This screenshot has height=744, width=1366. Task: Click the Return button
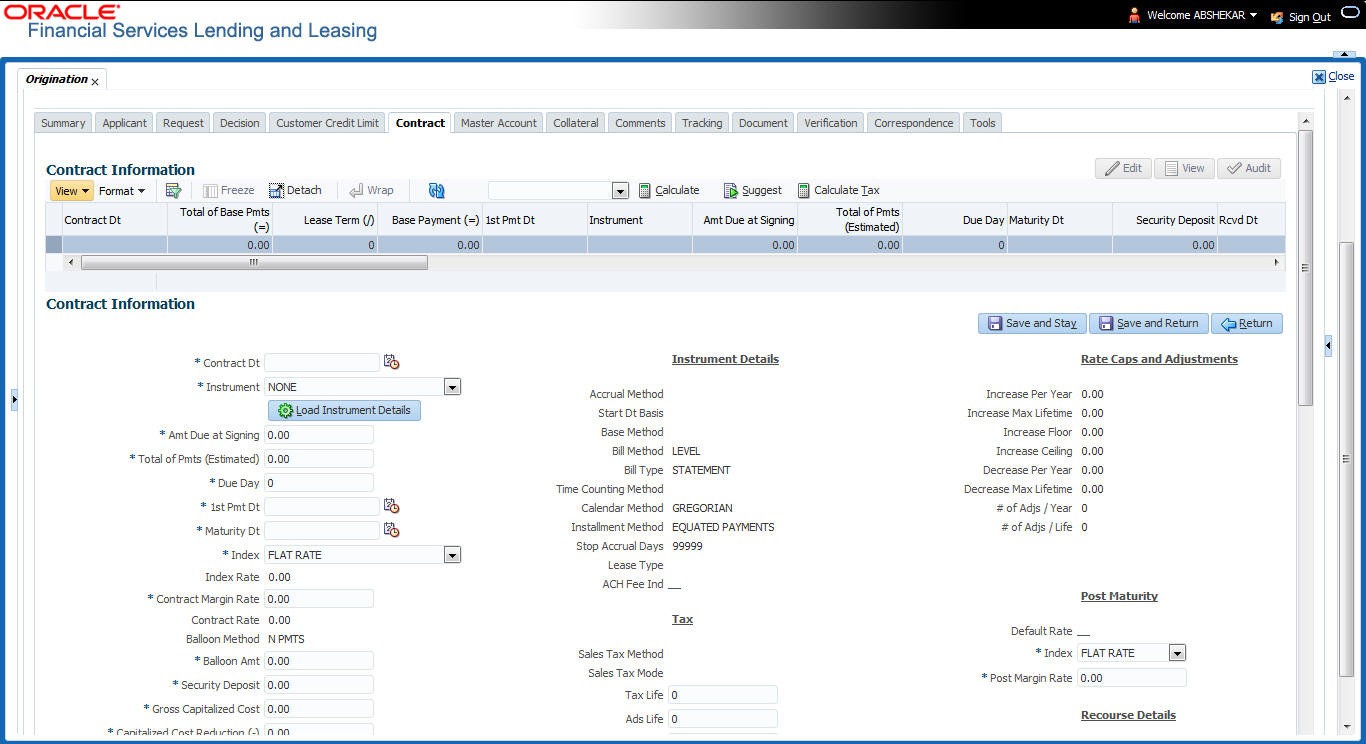pyautogui.click(x=1247, y=323)
